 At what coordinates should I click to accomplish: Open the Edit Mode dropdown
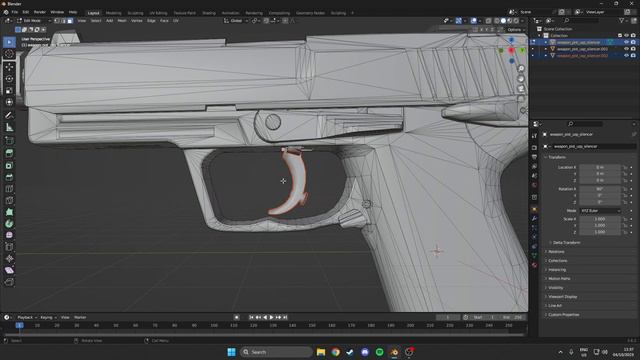[x=33, y=20]
